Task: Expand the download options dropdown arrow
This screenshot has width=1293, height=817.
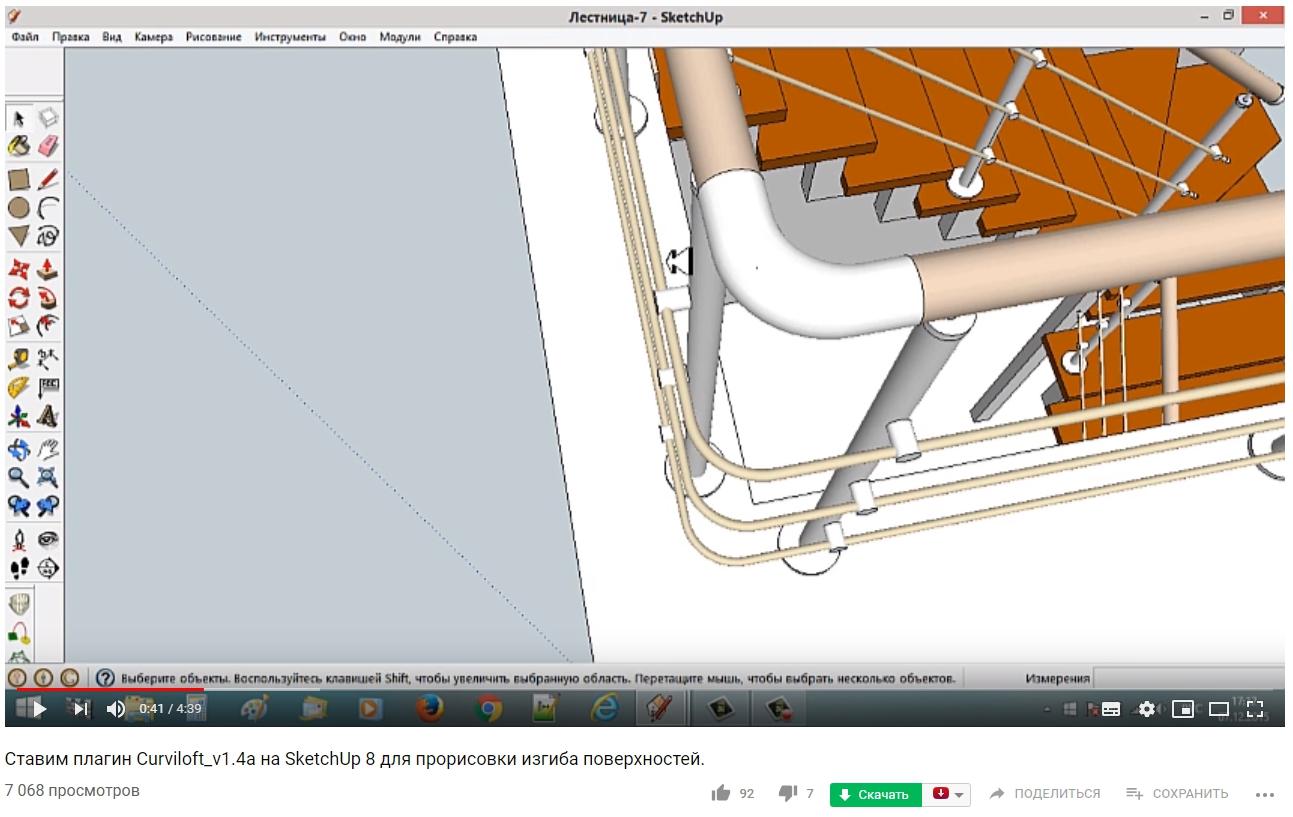Action: (960, 795)
